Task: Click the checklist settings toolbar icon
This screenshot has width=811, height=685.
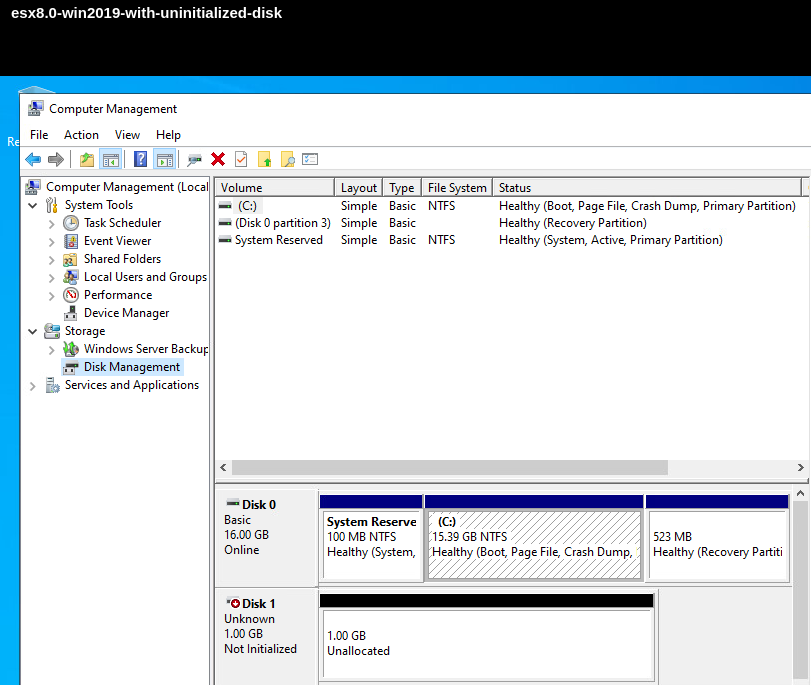Action: point(310,159)
